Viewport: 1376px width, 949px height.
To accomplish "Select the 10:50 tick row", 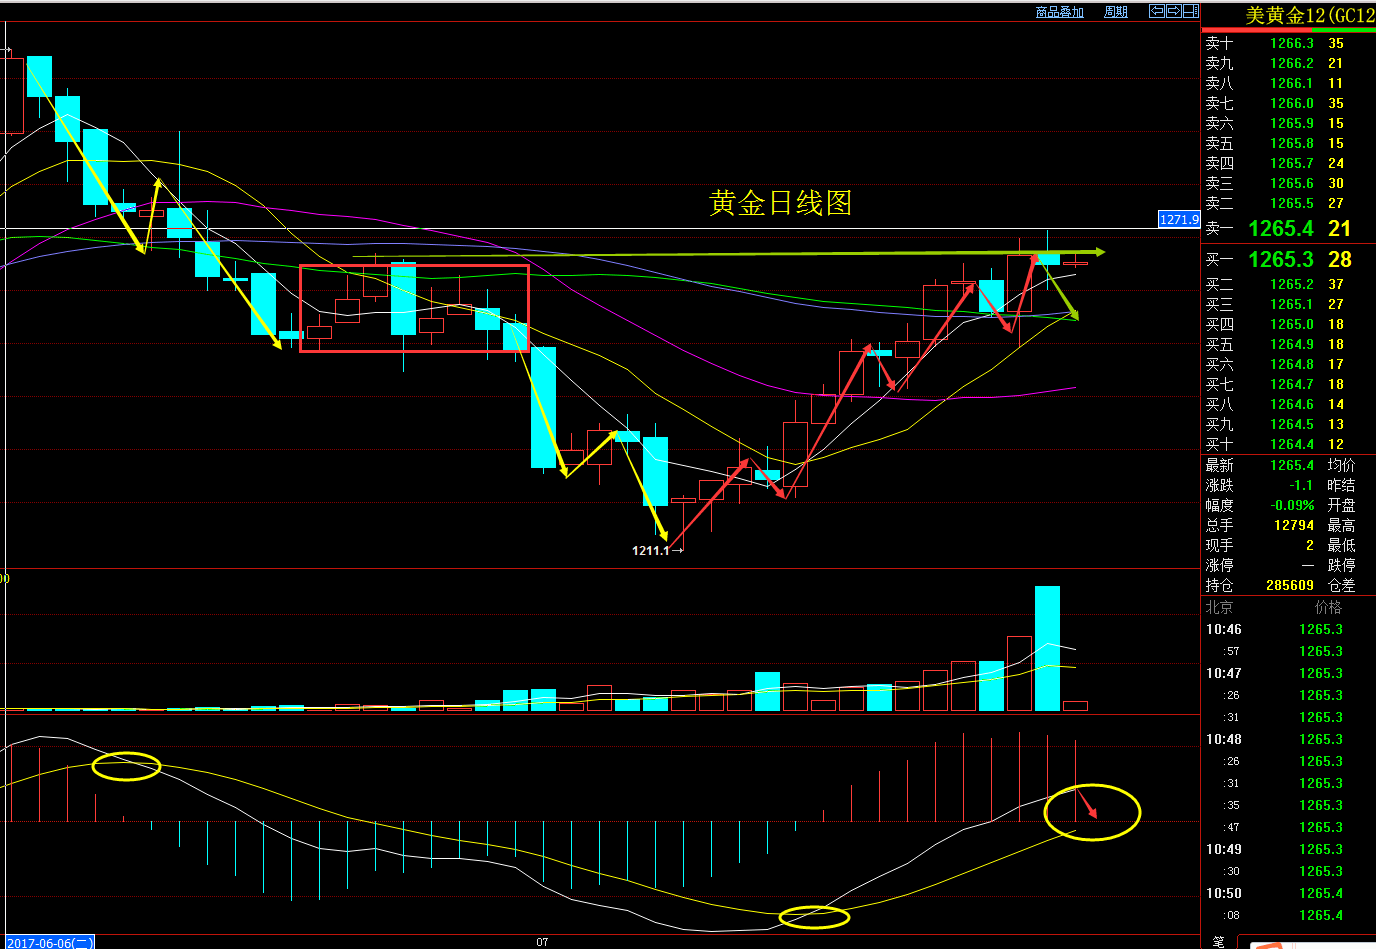I will 1288,893.
